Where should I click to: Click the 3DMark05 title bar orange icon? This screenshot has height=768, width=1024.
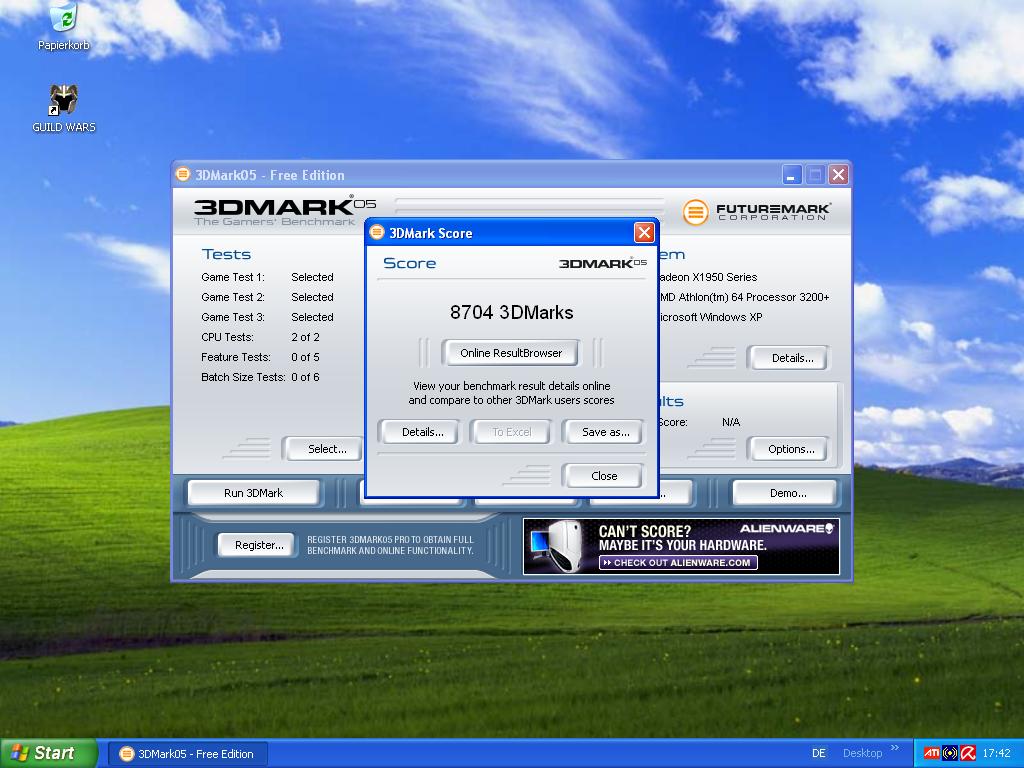point(183,174)
